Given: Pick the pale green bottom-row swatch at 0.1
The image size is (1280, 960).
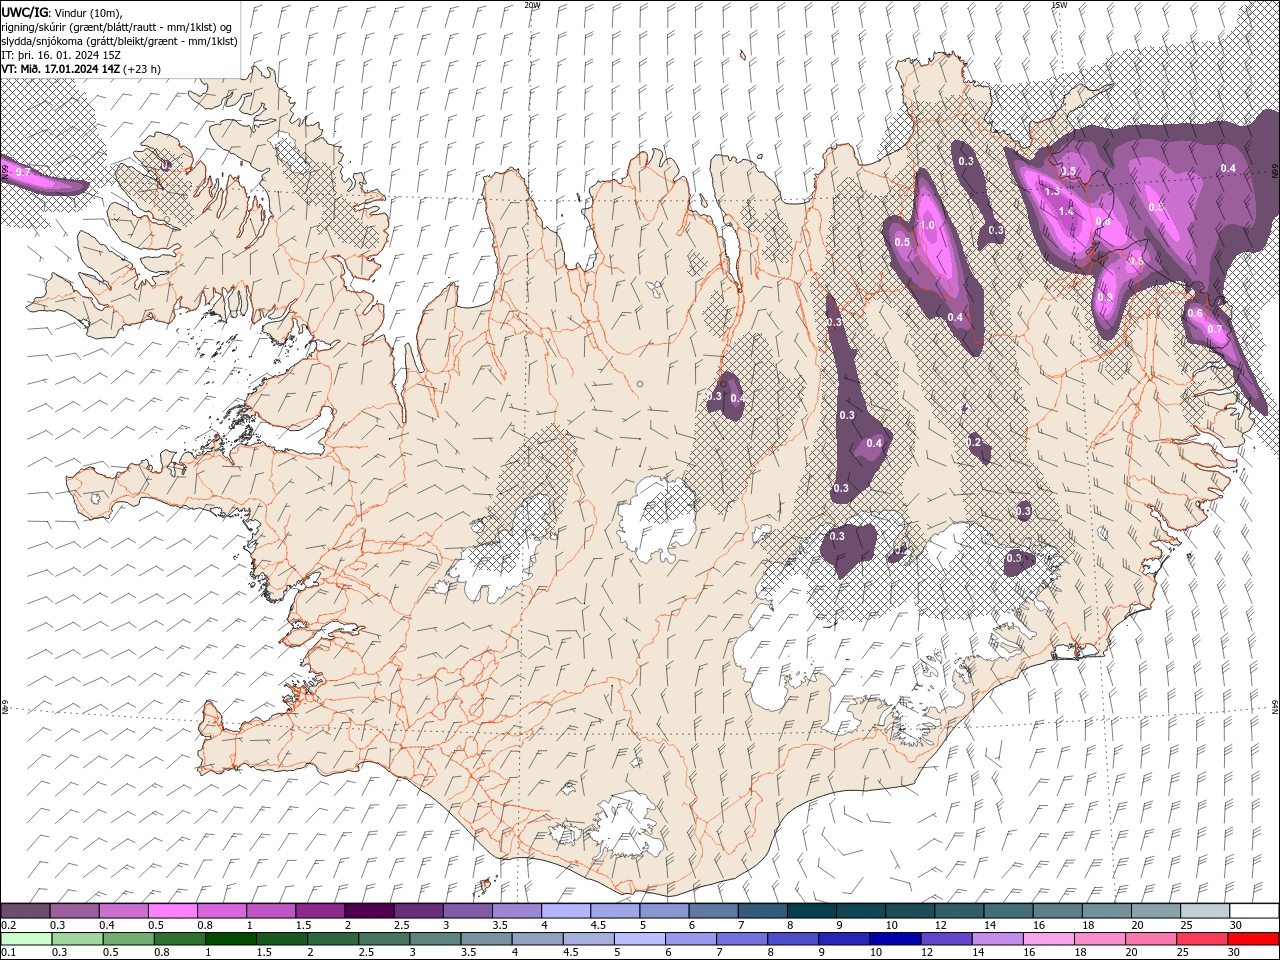Looking at the screenshot, I should (25, 939).
